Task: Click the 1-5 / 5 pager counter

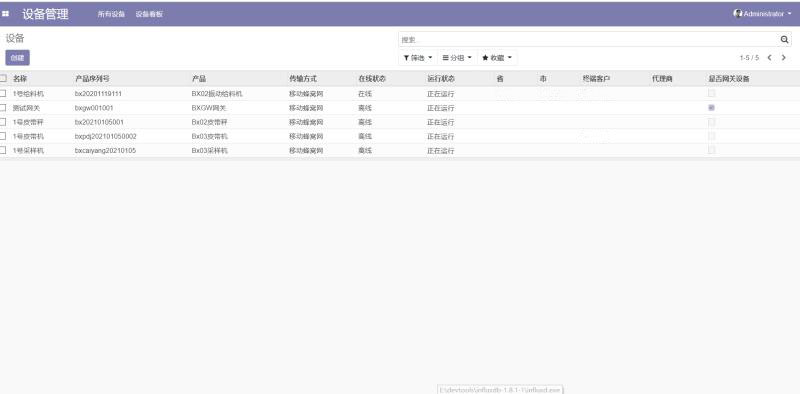Action: click(x=749, y=58)
